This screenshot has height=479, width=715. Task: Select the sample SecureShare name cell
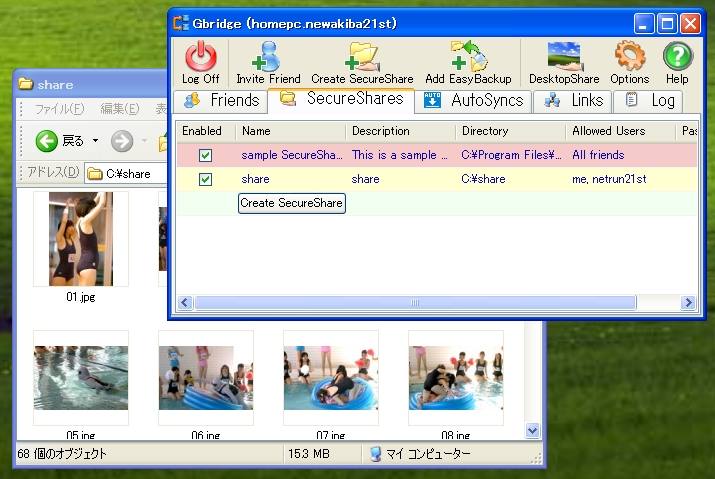292,155
